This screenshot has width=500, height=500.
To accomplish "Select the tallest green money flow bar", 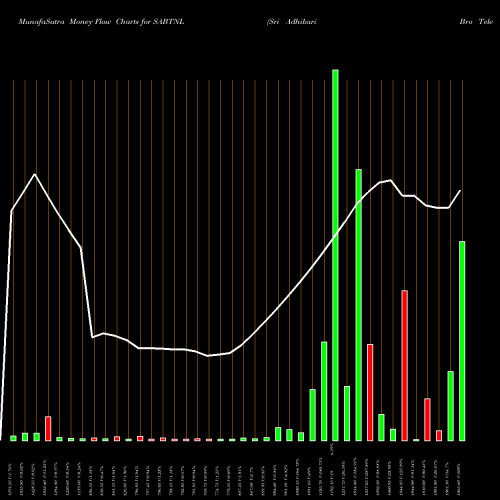I will 335,255.
